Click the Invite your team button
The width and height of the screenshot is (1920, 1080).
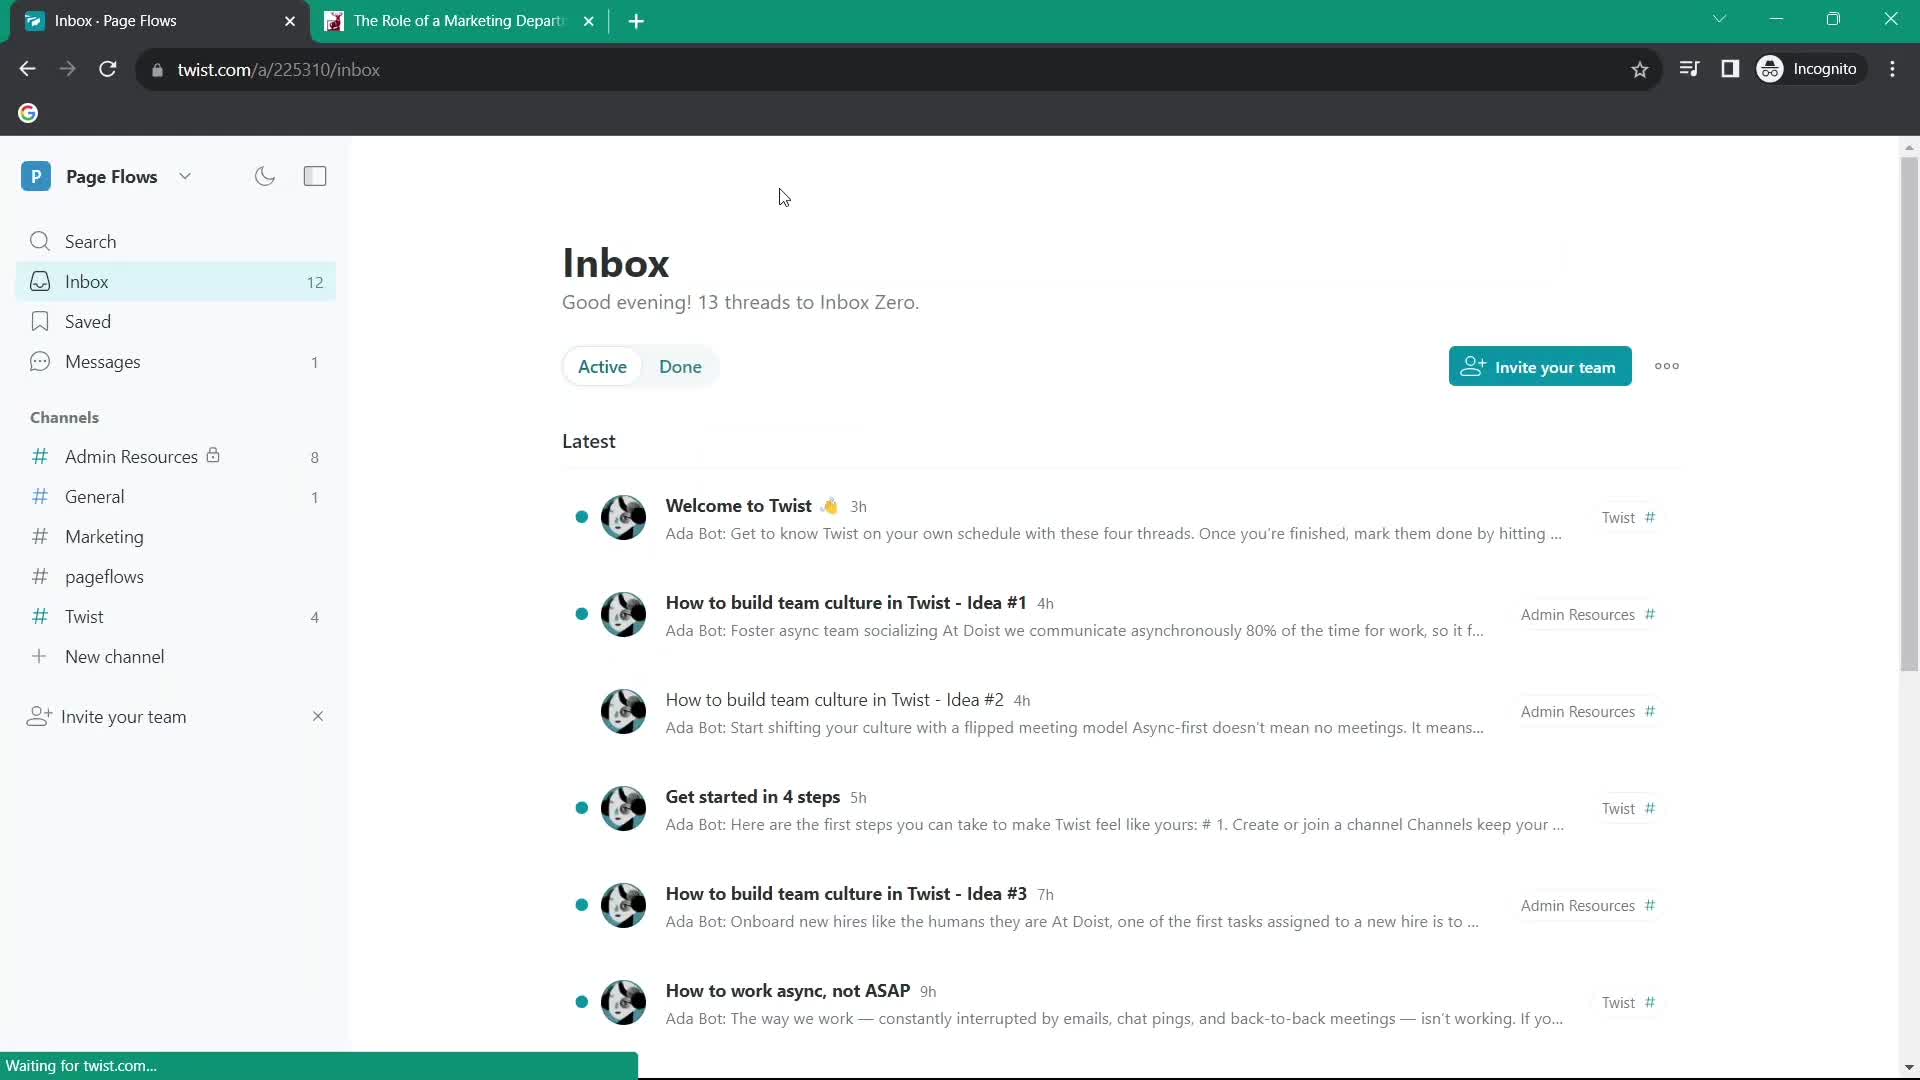[1539, 367]
